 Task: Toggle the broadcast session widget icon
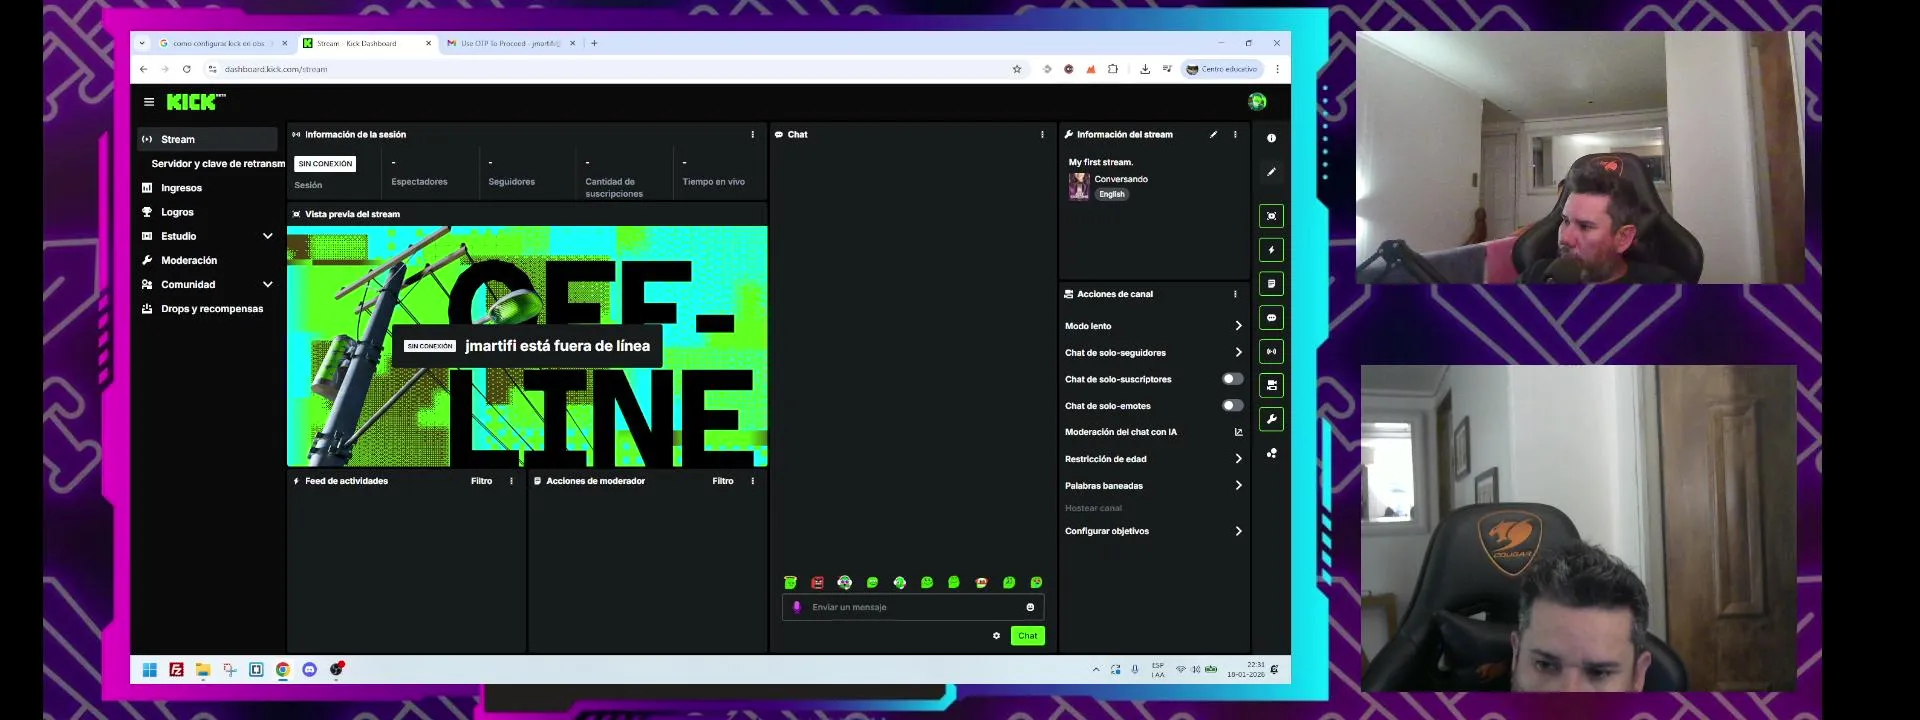[1271, 352]
